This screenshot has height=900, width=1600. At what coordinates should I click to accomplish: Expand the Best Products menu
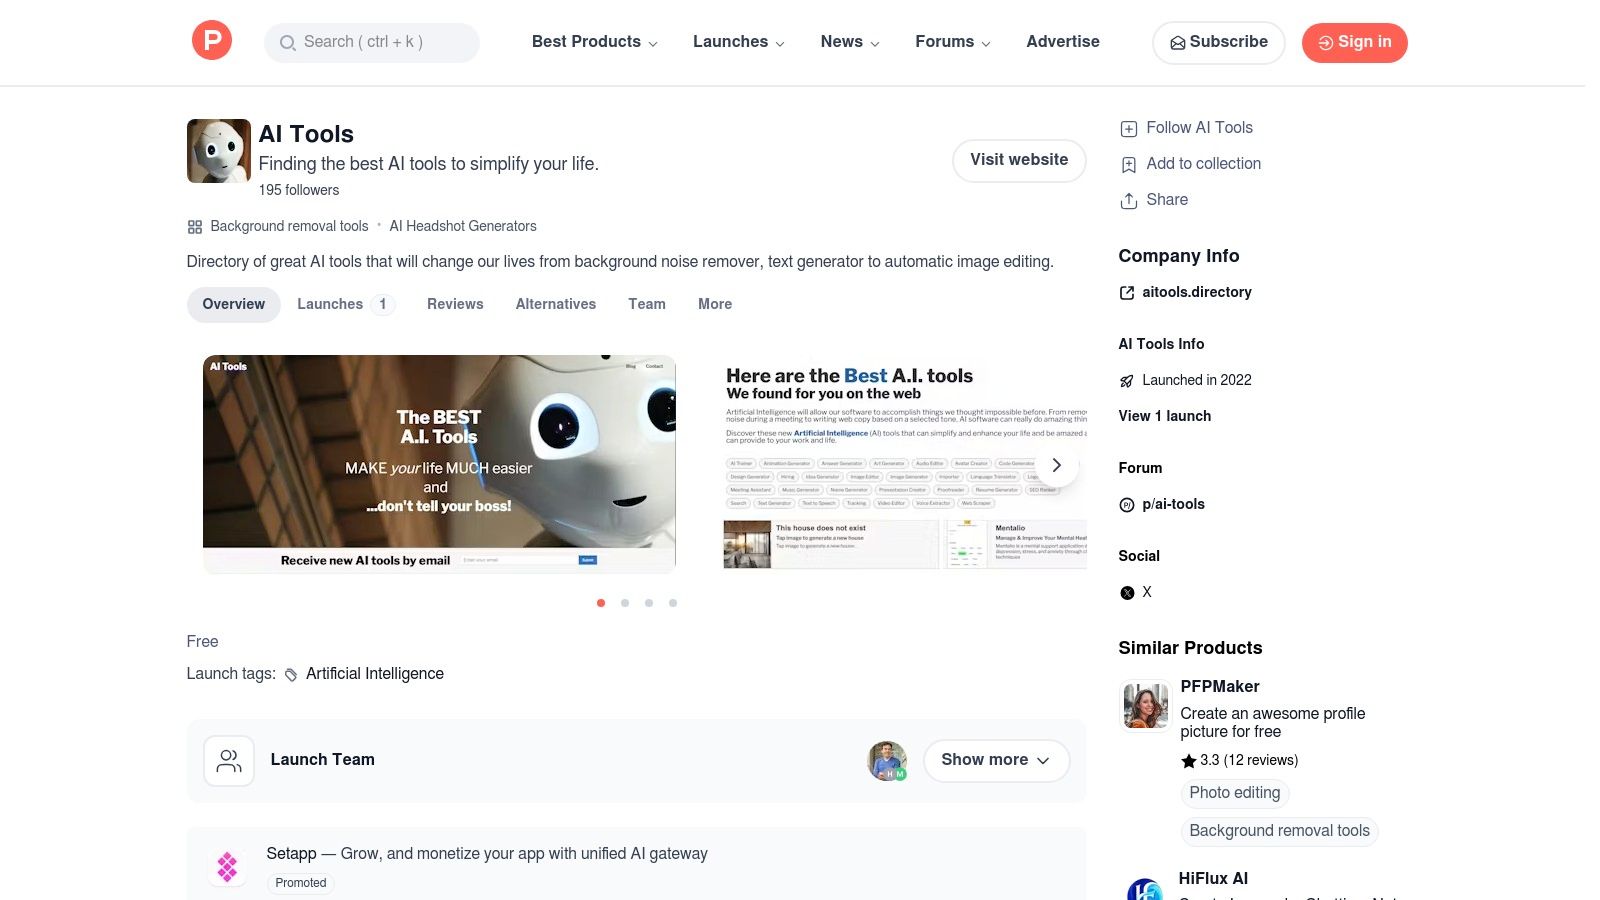tap(594, 42)
